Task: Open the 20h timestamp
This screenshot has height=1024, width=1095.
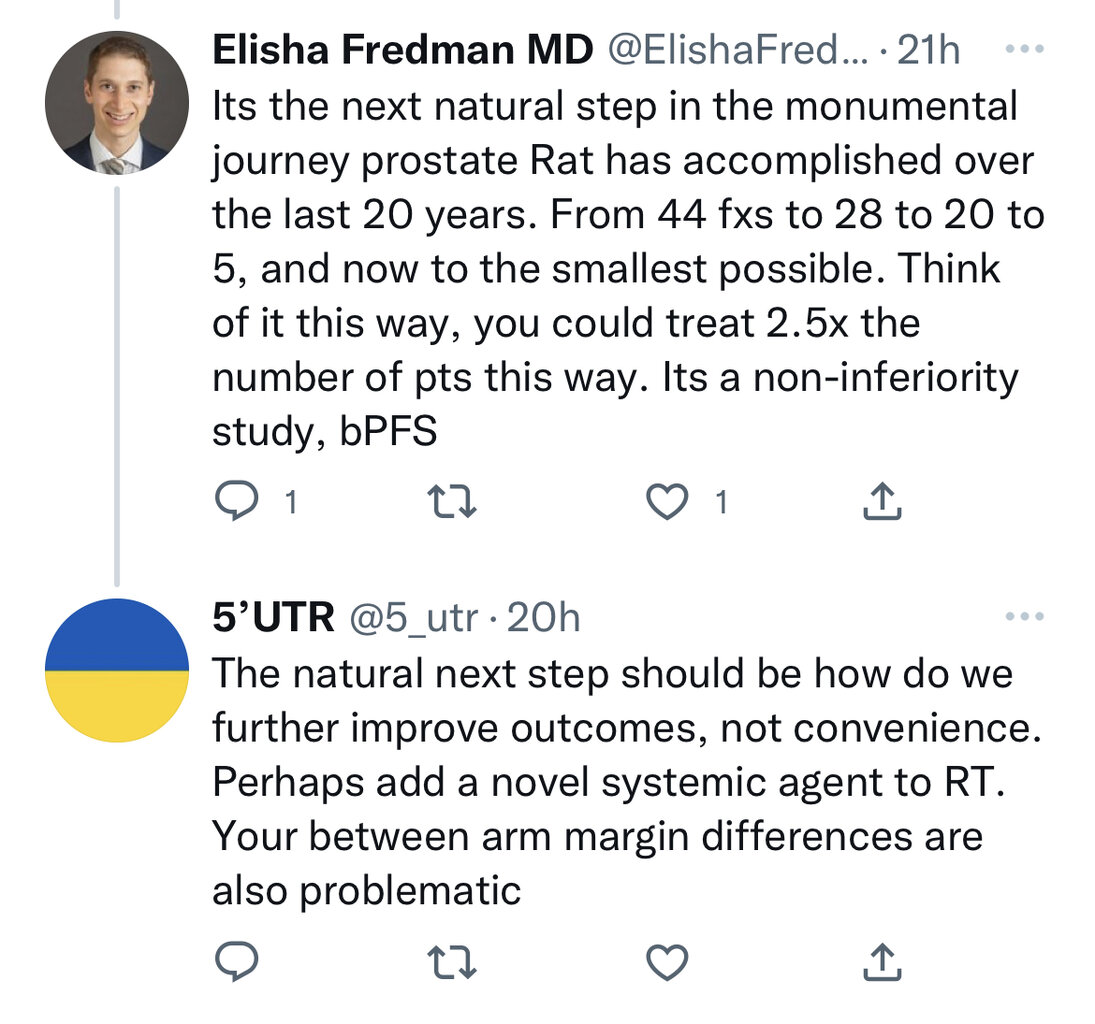Action: coord(543,617)
